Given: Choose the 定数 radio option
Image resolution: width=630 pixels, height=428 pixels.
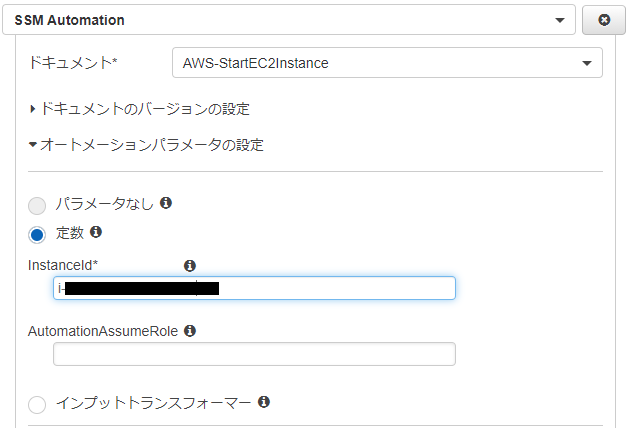Looking at the screenshot, I should [38, 235].
